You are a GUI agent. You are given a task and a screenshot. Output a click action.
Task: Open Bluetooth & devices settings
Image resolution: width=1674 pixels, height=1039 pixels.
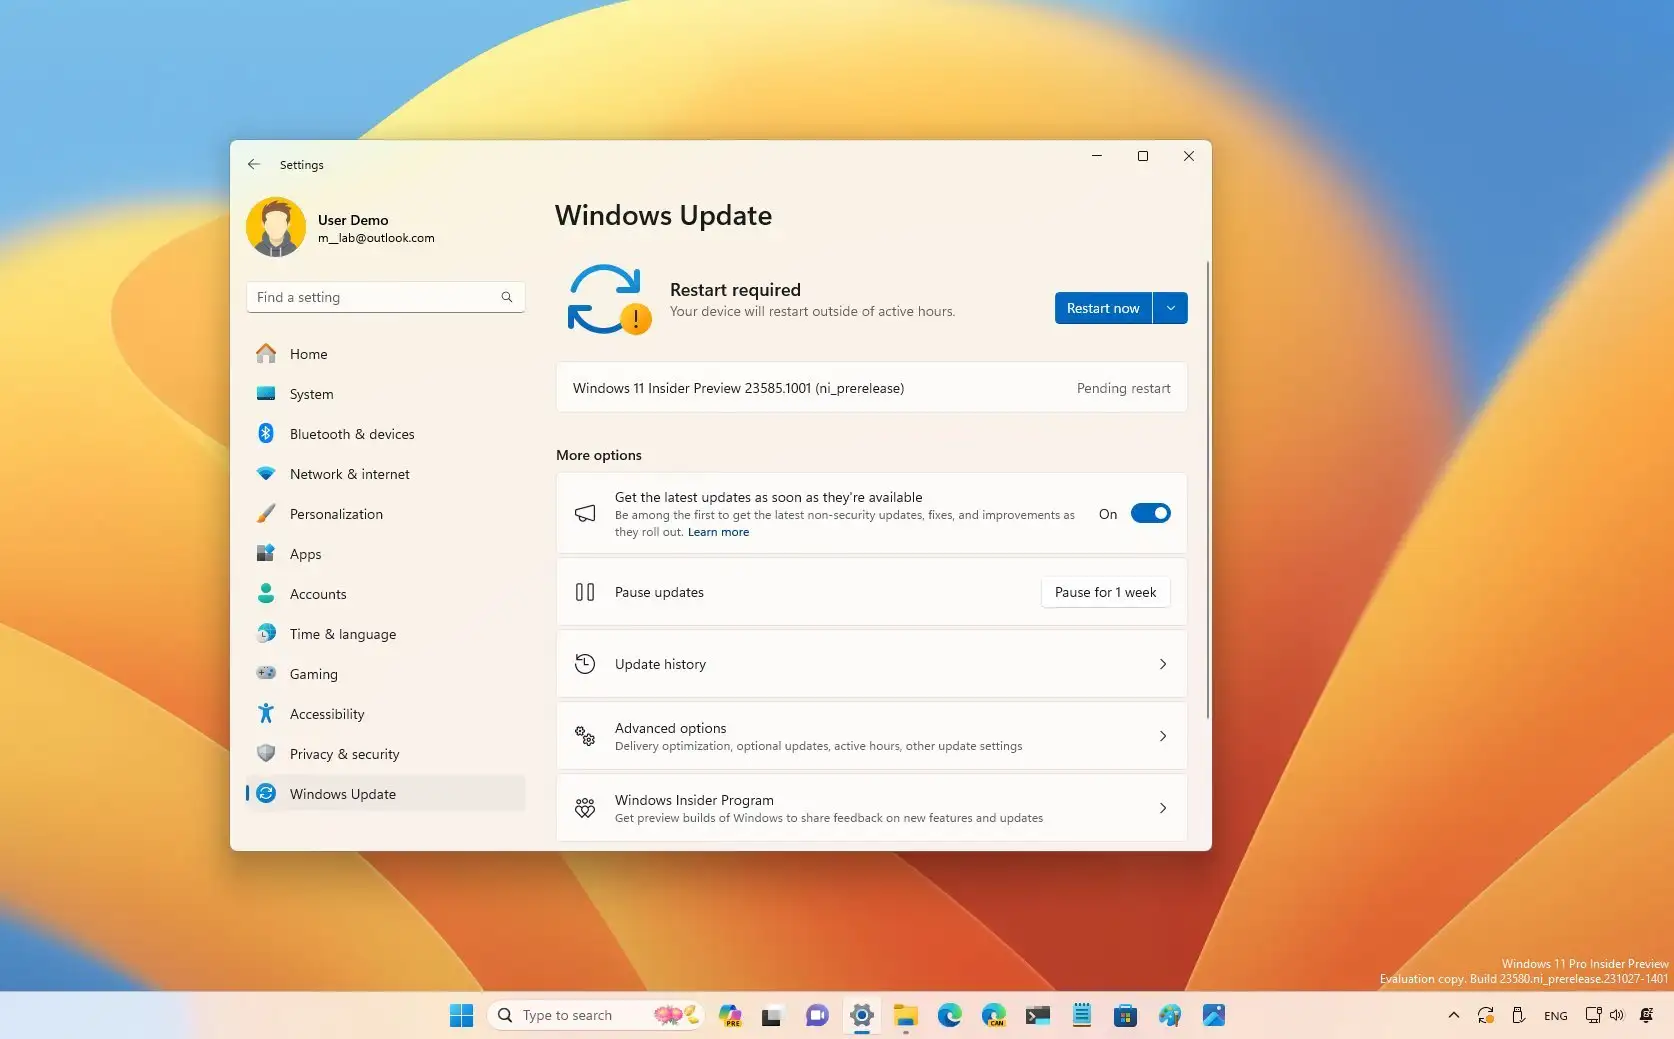click(x=385, y=434)
